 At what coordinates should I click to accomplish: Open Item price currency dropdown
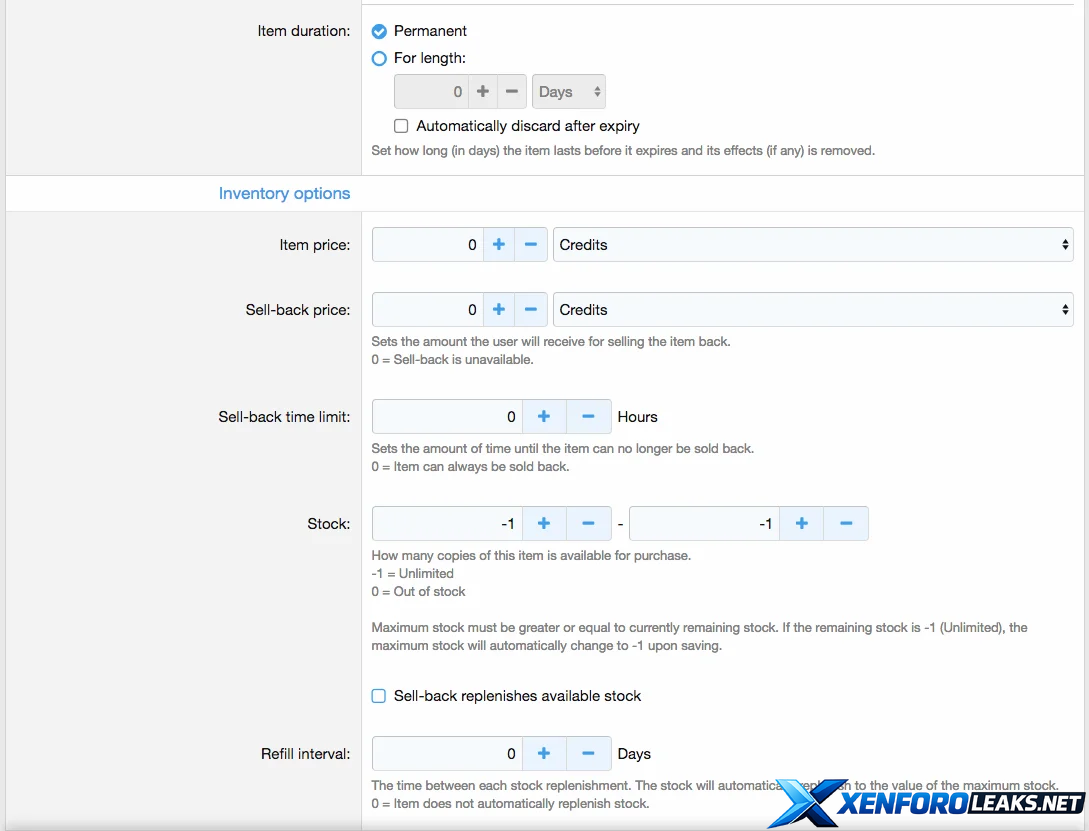812,245
